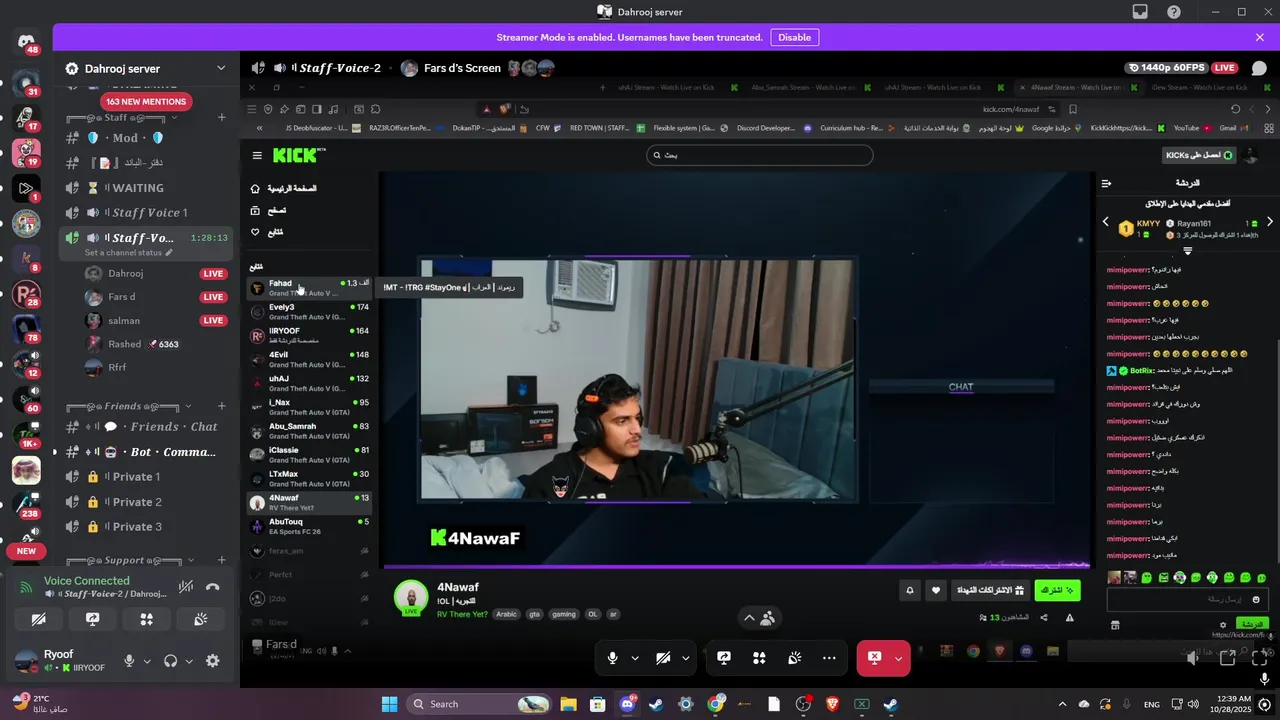
Task: Toggle camera in the bottom call controls
Action: coord(663,658)
